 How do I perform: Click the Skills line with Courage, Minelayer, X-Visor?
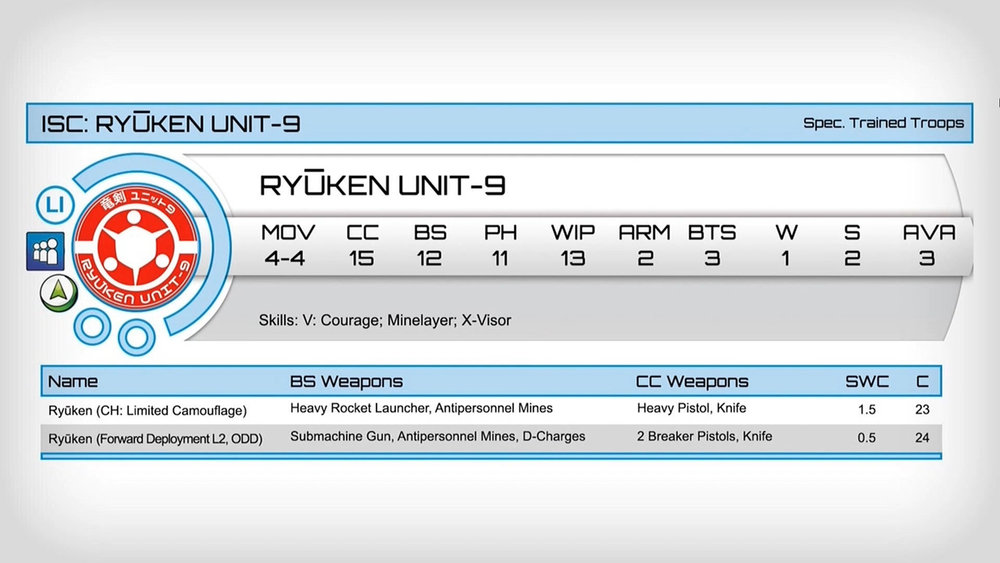point(385,320)
